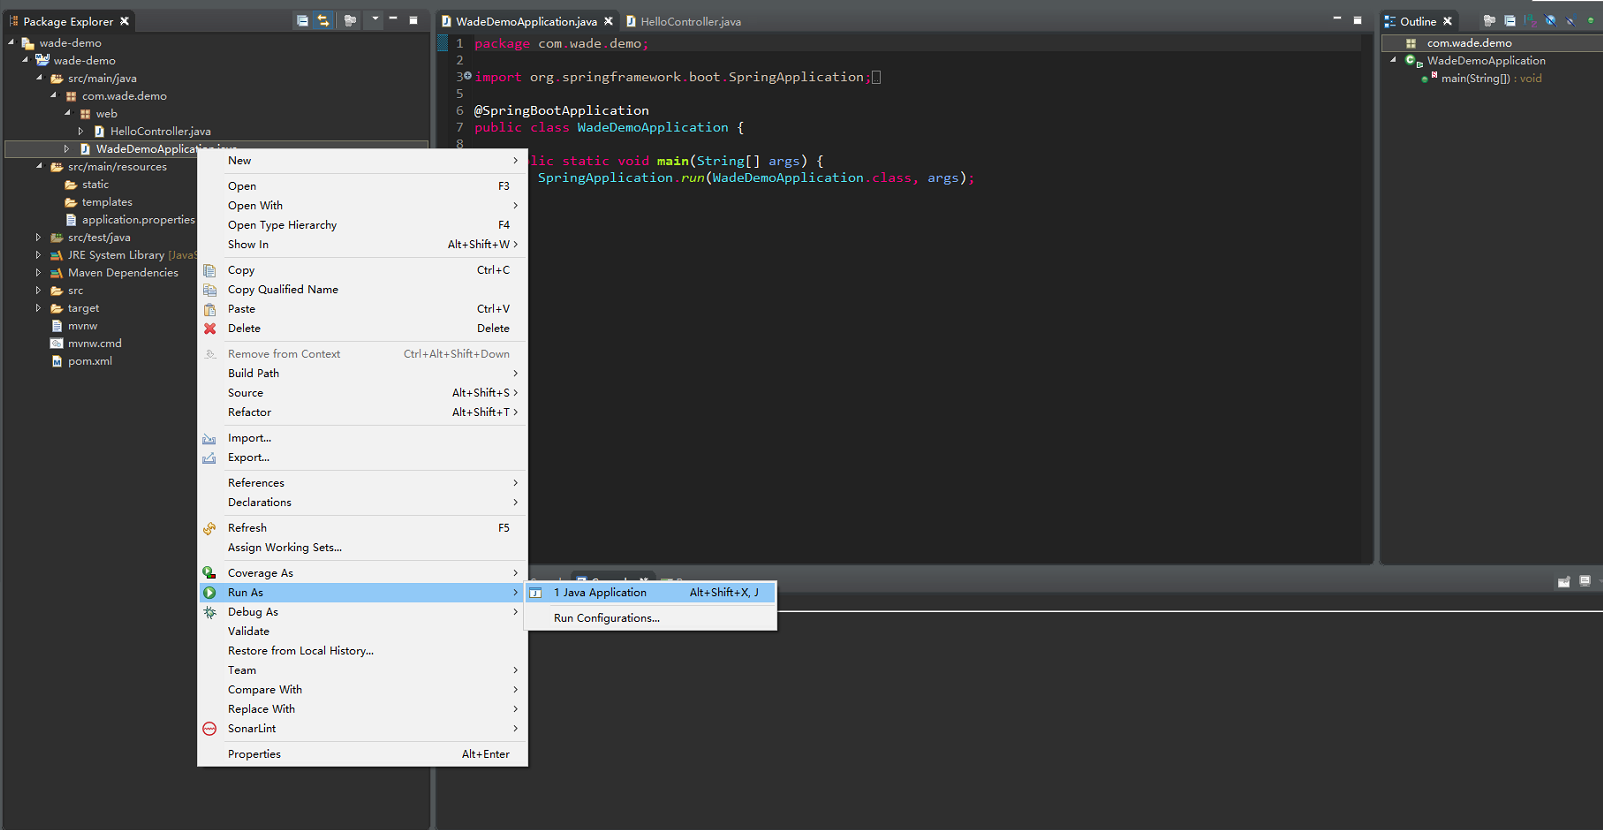Collapse all in Package Explorer toolbar
The width and height of the screenshot is (1603, 830).
tap(302, 21)
